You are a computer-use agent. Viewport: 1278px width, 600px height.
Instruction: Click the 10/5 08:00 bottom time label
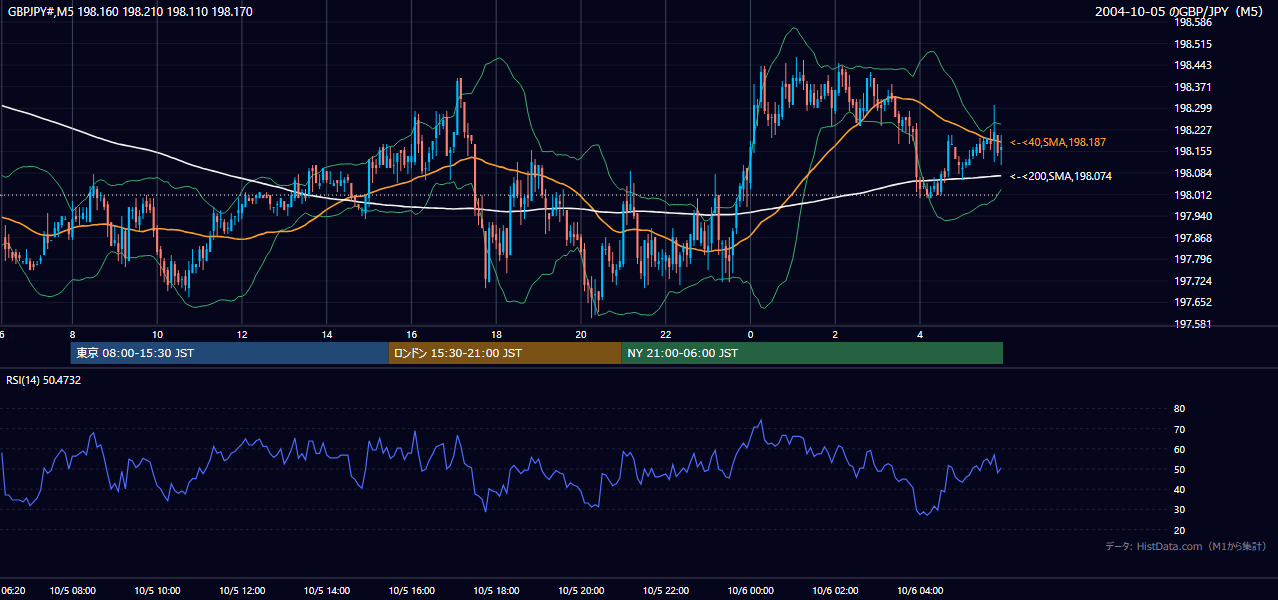(72, 591)
